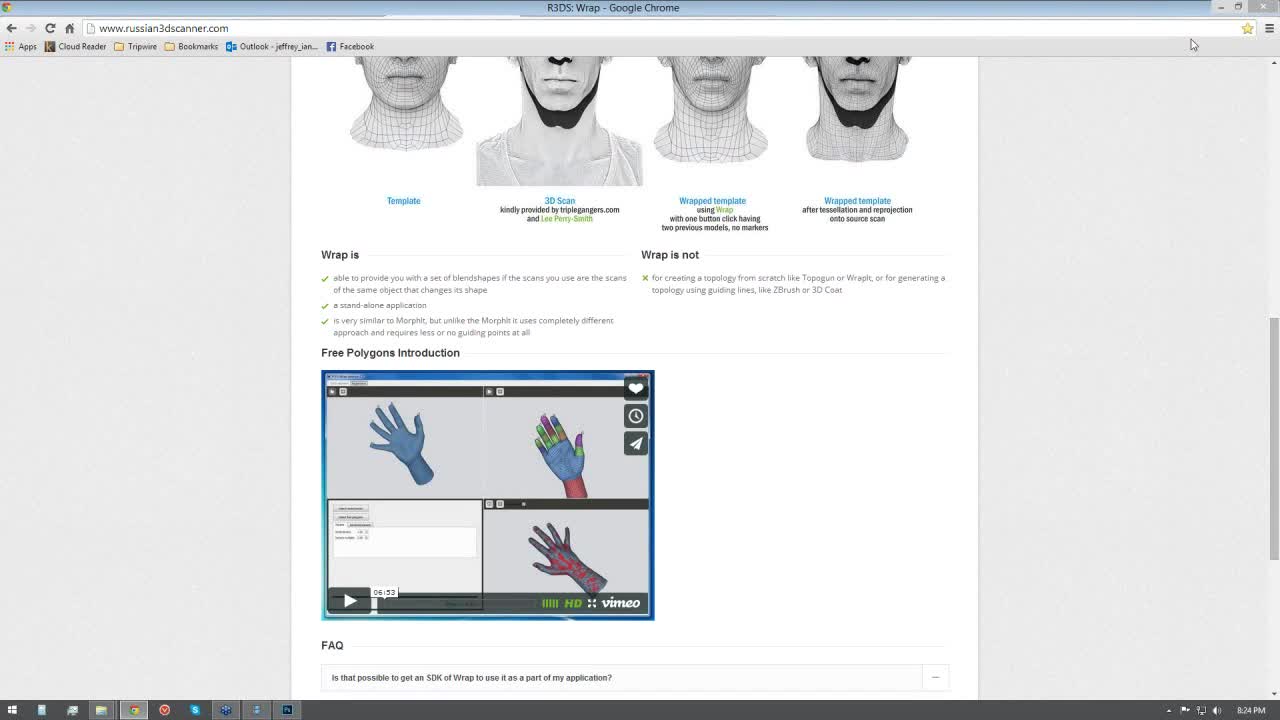The image size is (1280, 720).
Task: Click the 'Wrap is' heading
Action: [x=340, y=255]
